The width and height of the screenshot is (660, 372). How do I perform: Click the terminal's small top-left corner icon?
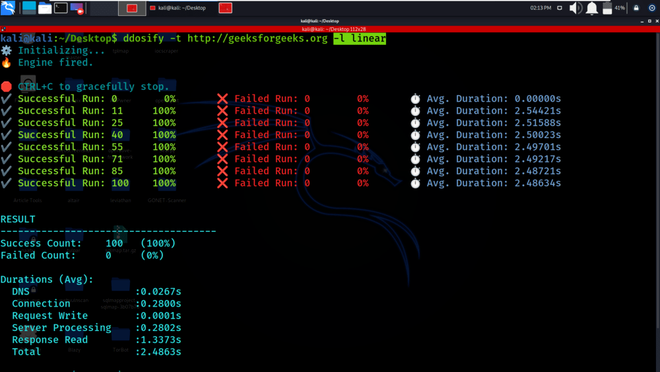[x=3, y=29]
